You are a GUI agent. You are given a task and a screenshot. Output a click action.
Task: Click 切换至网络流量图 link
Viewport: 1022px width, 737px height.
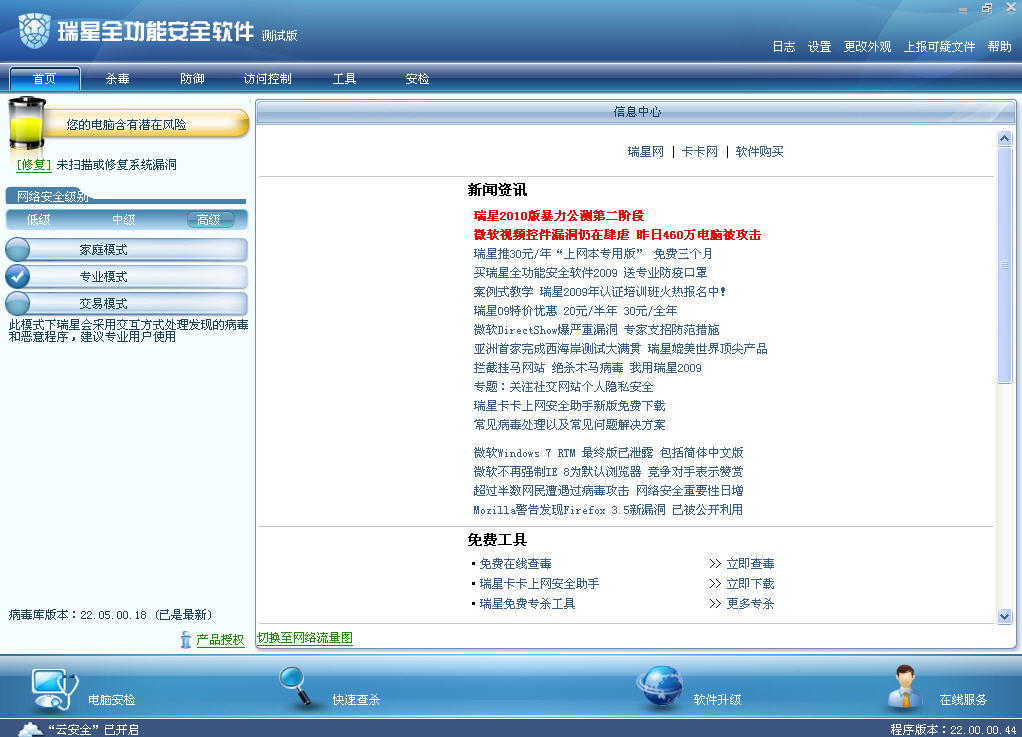pos(305,638)
